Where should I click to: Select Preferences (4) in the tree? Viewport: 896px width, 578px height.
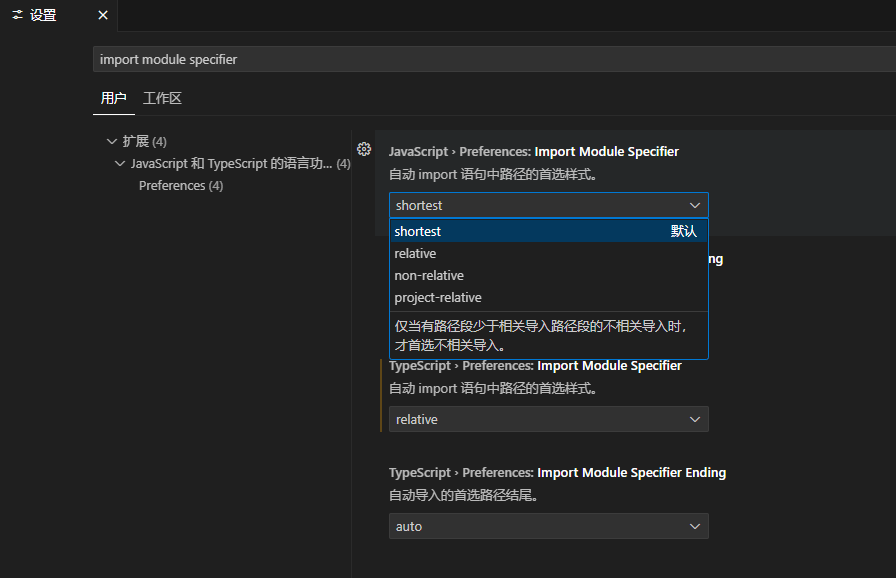point(180,185)
